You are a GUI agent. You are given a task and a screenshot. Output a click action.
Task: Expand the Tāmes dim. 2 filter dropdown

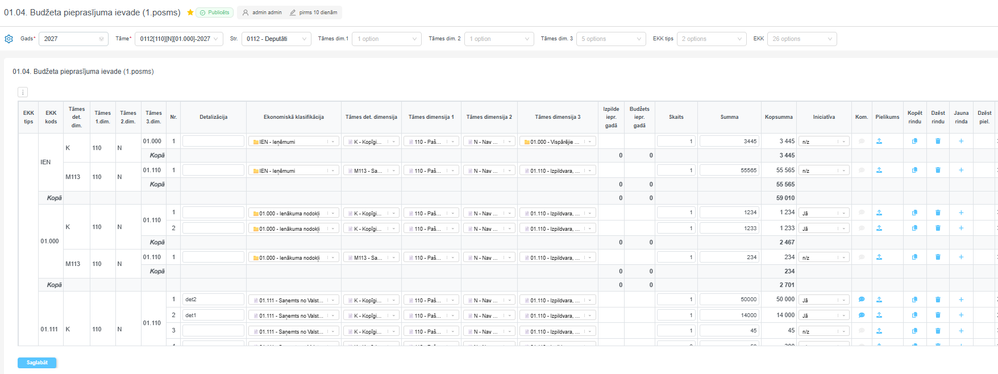tap(499, 39)
